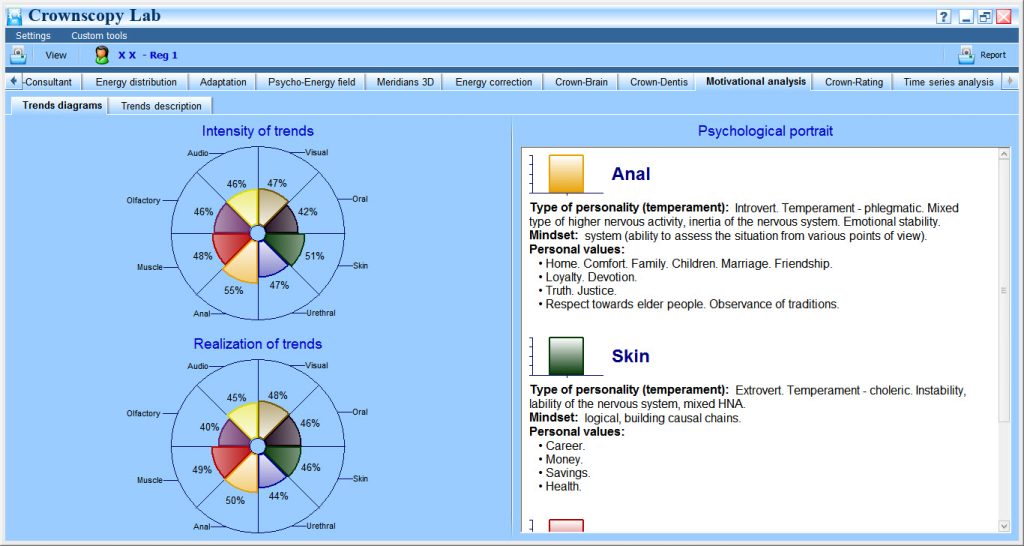The image size is (1024, 546).
Task: Click the portrait scrollbar down arrow
Action: coord(1004,526)
